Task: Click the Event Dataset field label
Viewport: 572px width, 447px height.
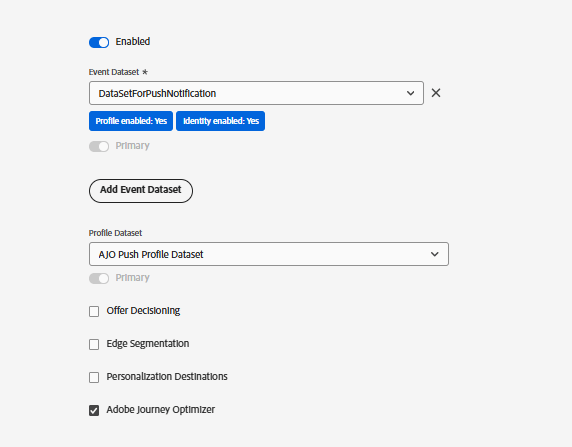Action: tap(114, 72)
